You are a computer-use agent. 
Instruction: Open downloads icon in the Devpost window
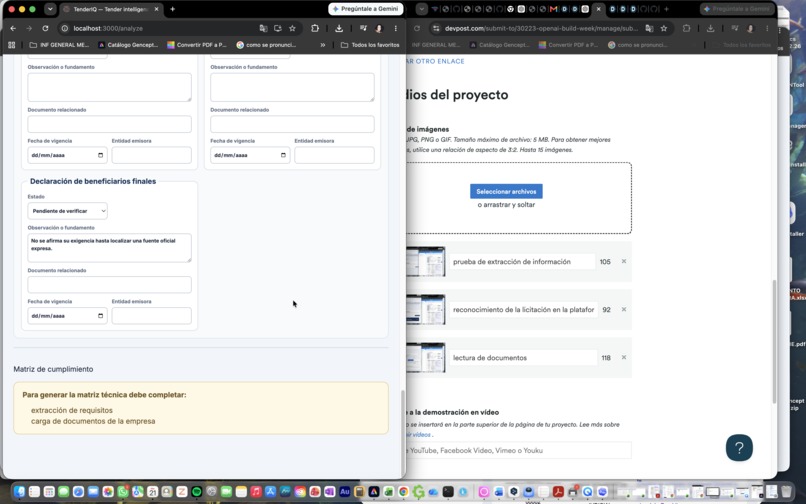(x=710, y=28)
